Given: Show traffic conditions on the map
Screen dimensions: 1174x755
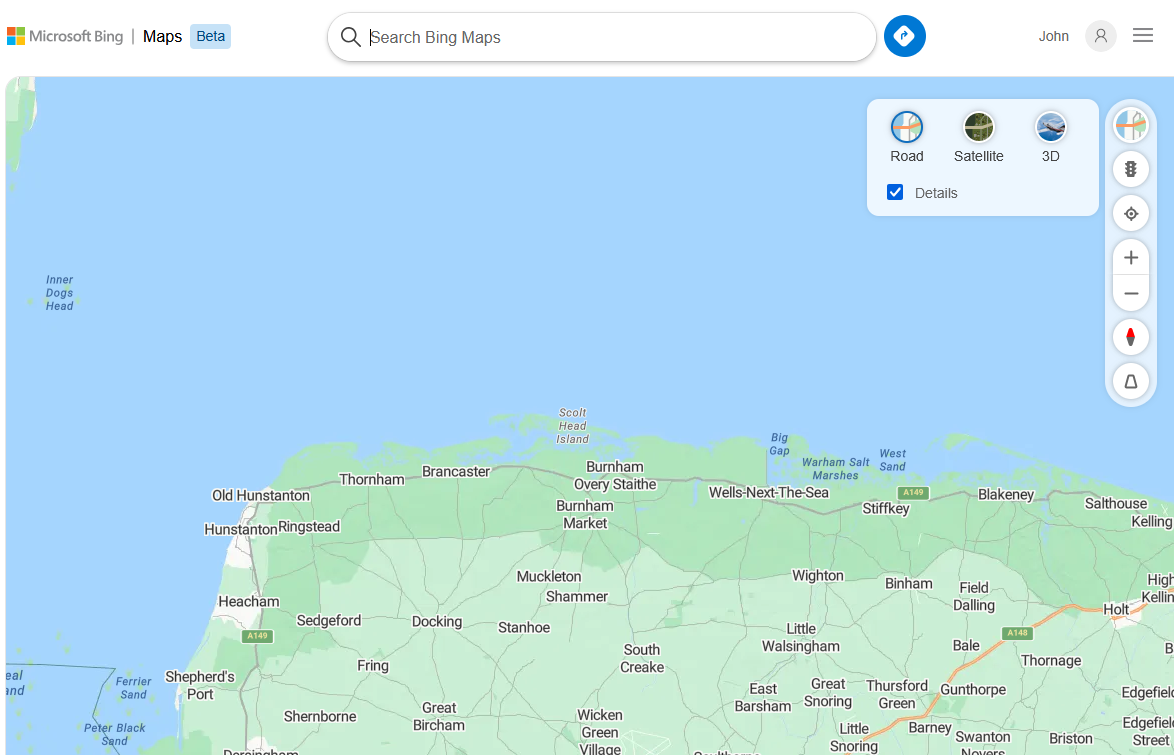Looking at the screenshot, I should click(1131, 168).
